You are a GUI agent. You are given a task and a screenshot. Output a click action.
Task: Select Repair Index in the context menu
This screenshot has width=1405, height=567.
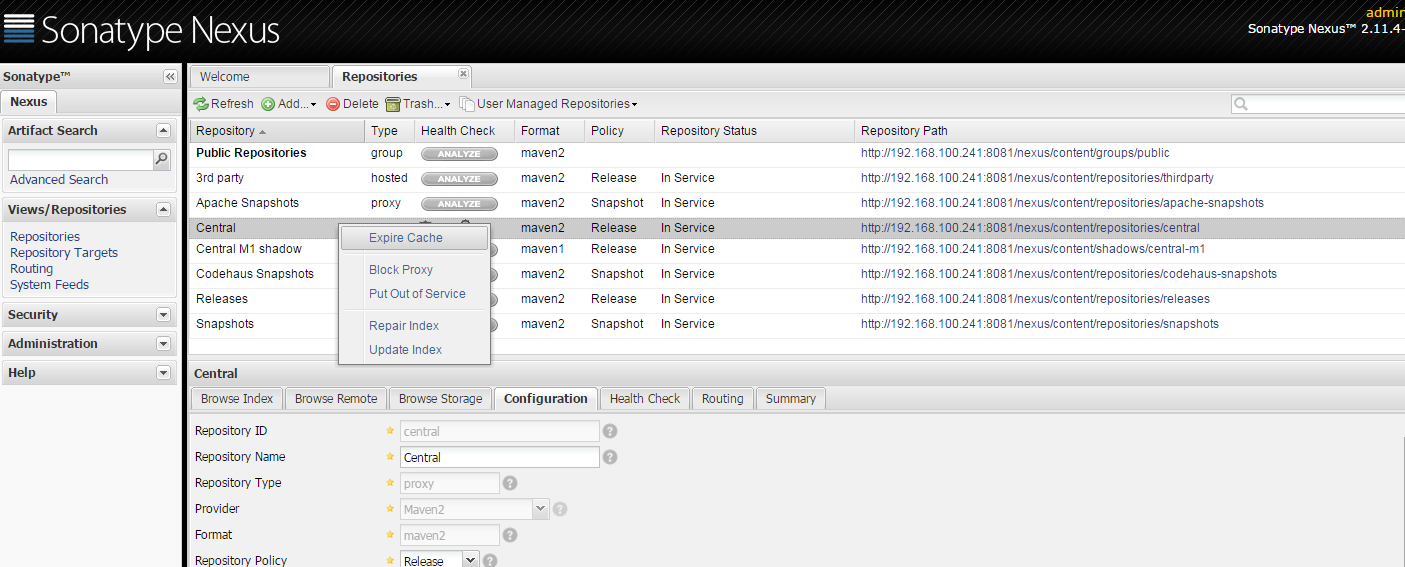(415, 326)
